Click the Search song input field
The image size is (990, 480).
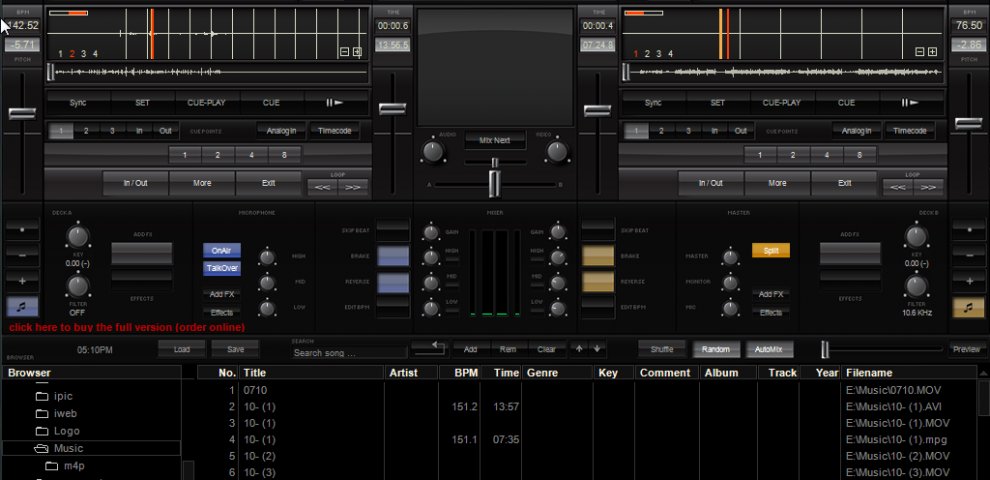[x=349, y=352]
